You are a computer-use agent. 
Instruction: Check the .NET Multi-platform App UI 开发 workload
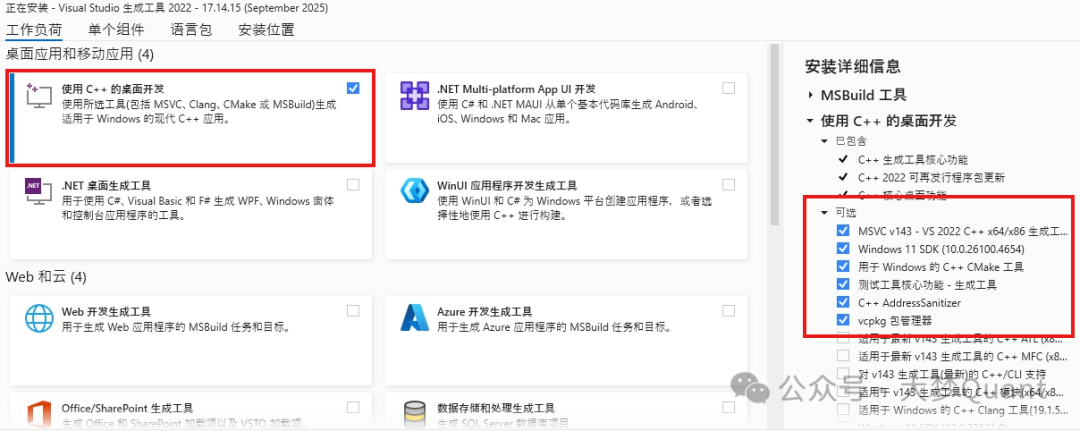729,88
